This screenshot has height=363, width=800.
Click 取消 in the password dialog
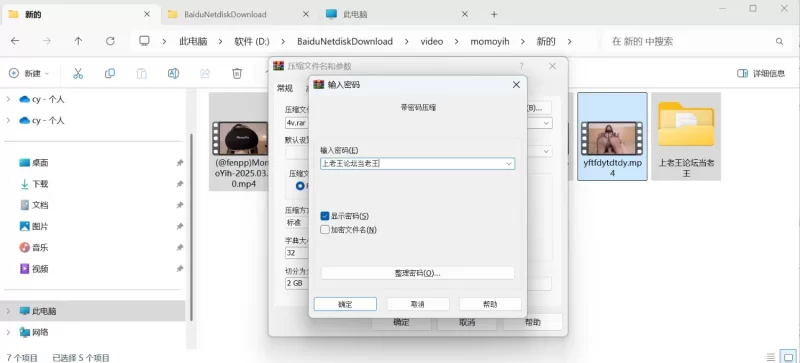[418, 304]
